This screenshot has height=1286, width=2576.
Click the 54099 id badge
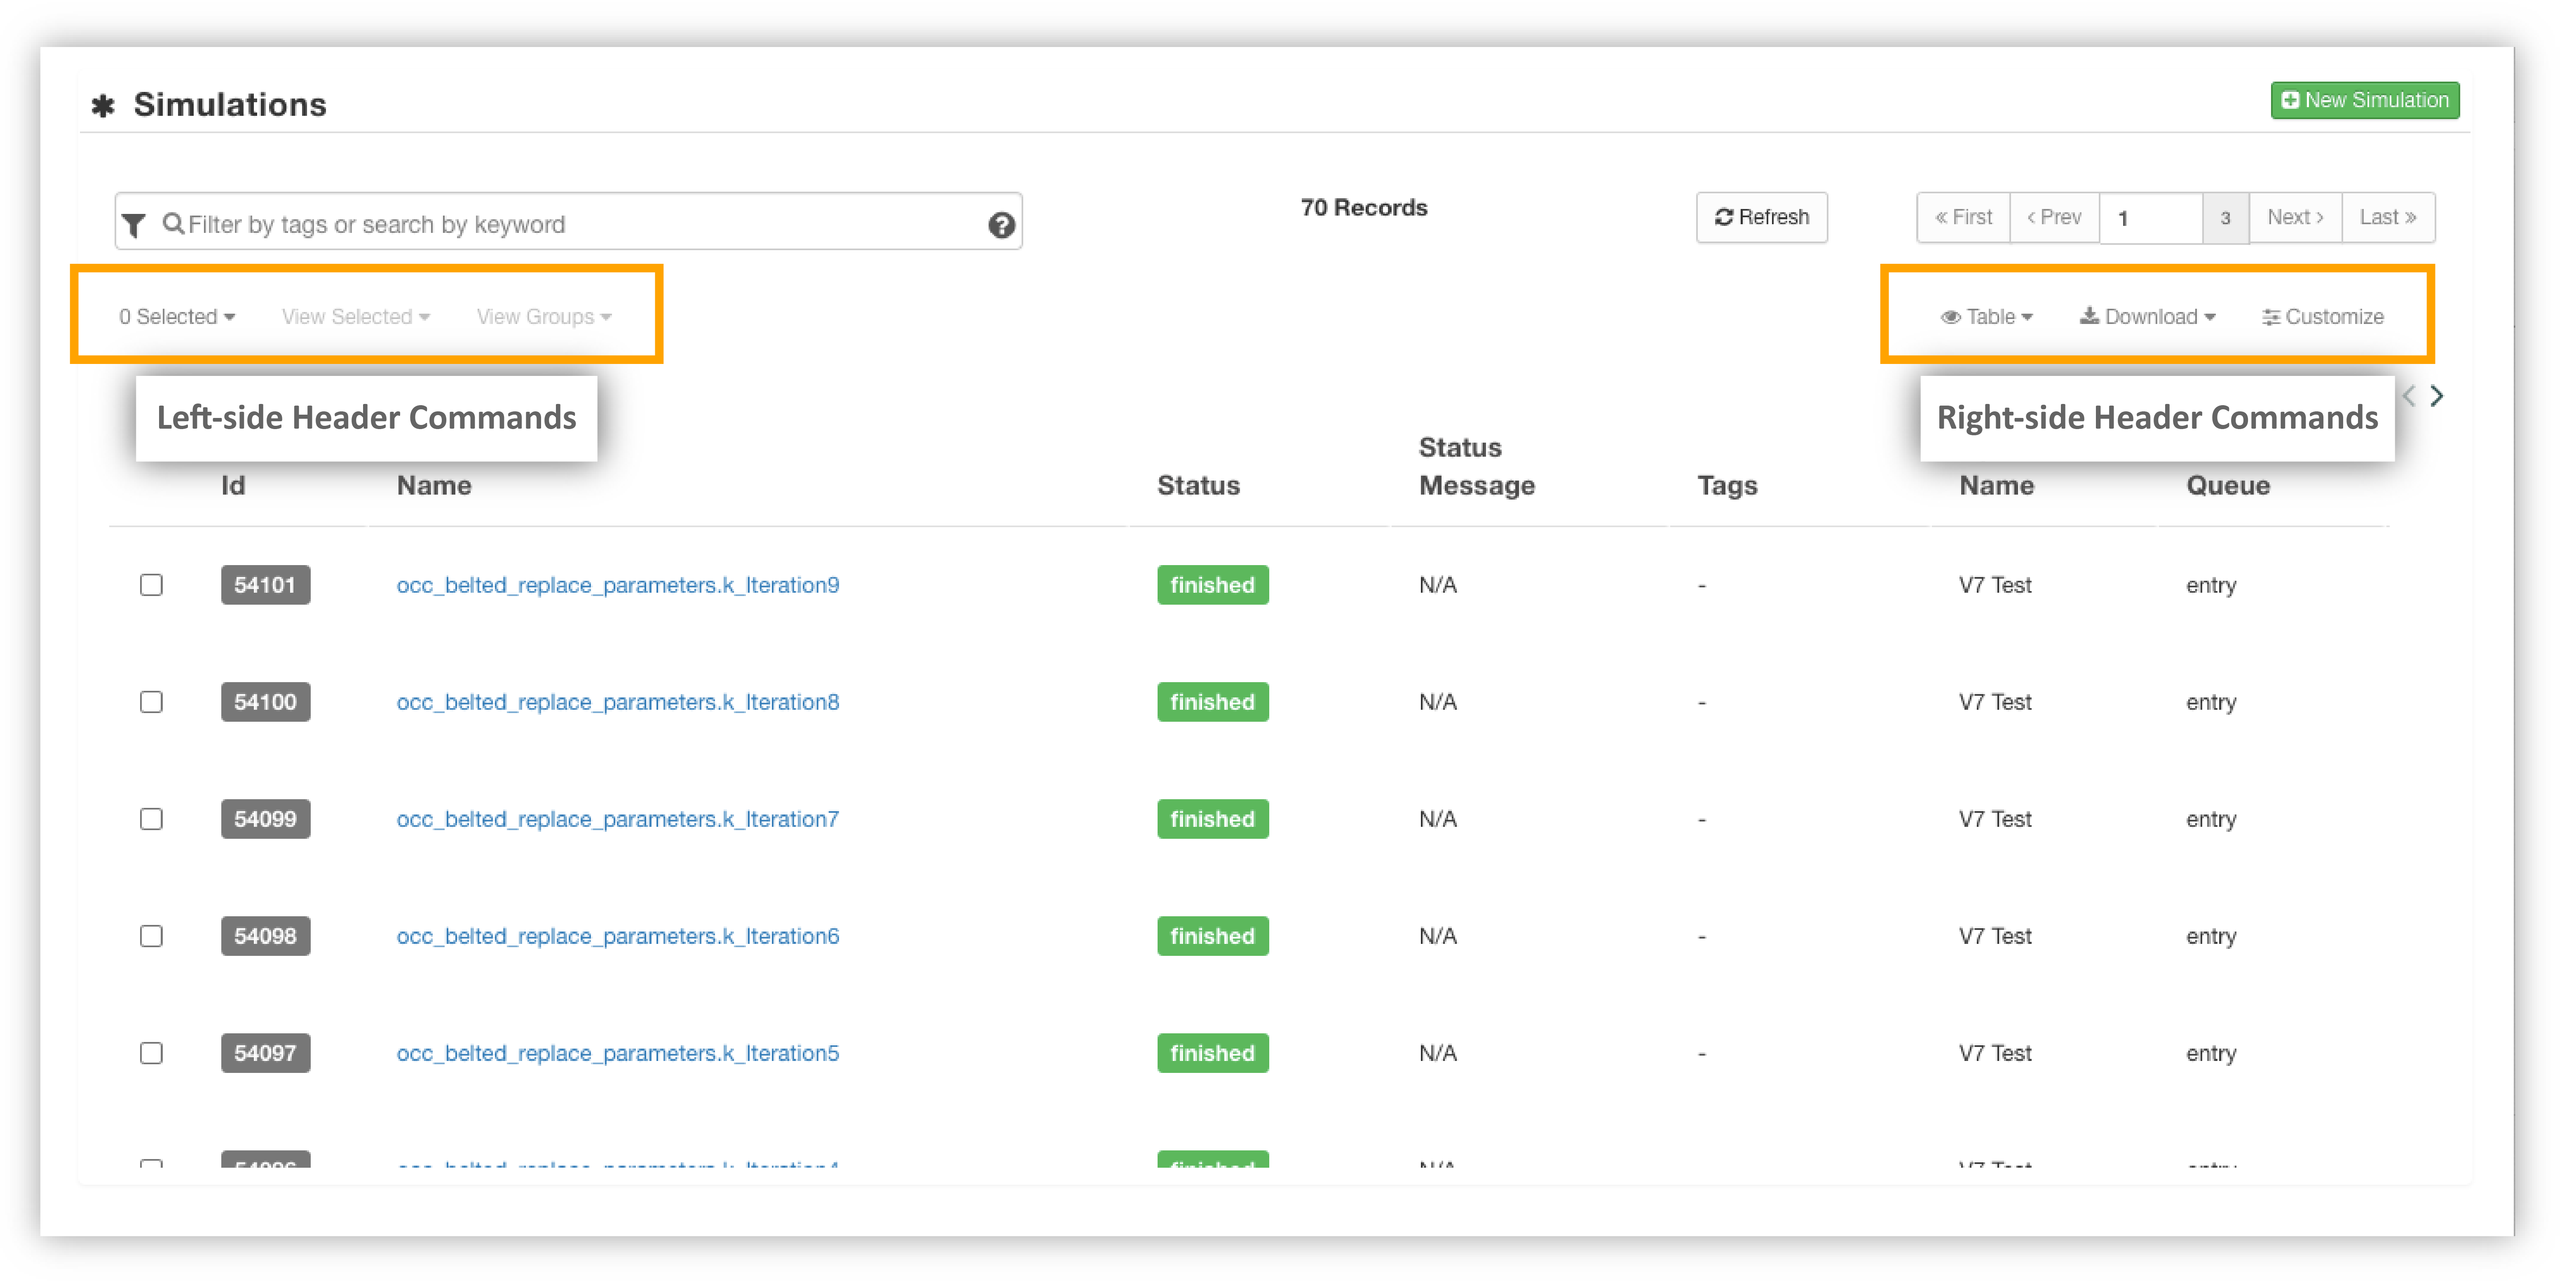tap(265, 819)
